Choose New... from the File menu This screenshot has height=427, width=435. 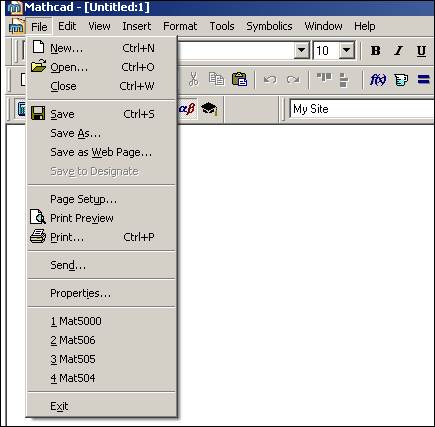pyautogui.click(x=101, y=48)
